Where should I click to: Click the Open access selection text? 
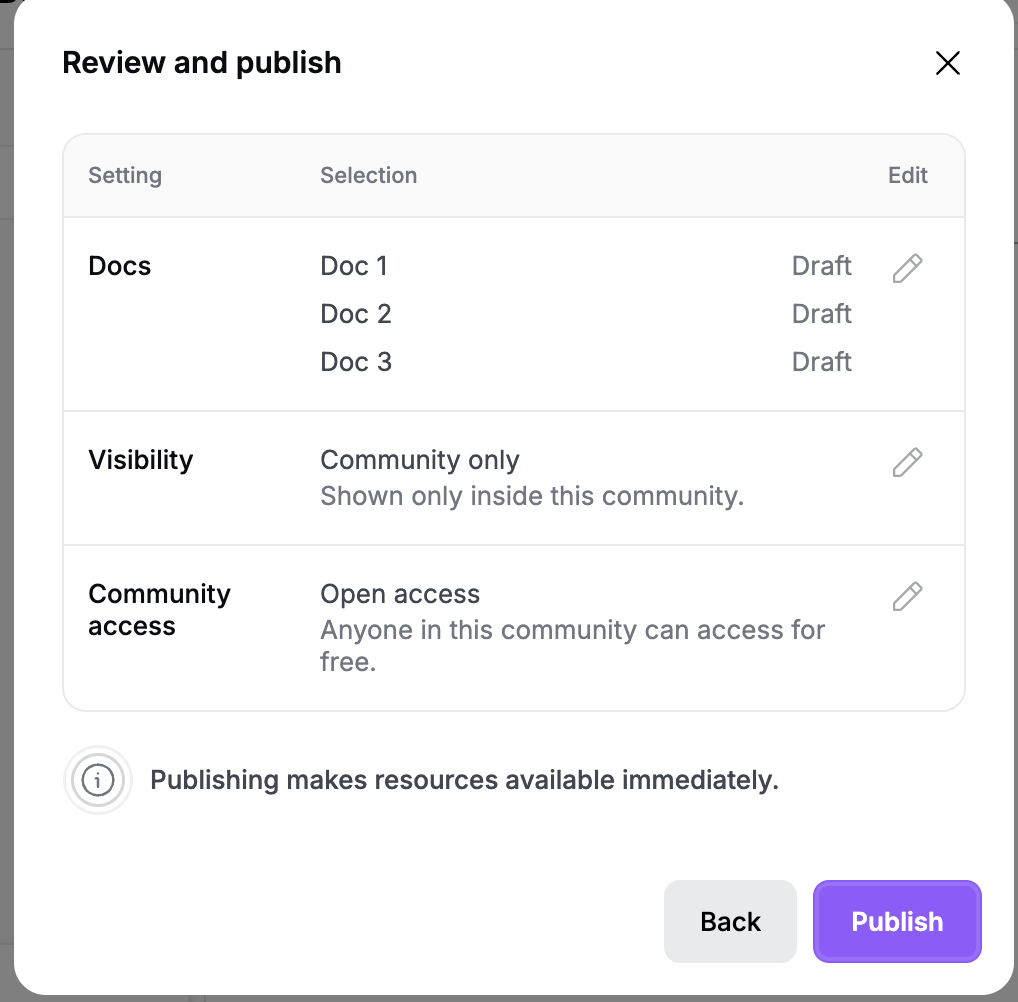[400, 594]
